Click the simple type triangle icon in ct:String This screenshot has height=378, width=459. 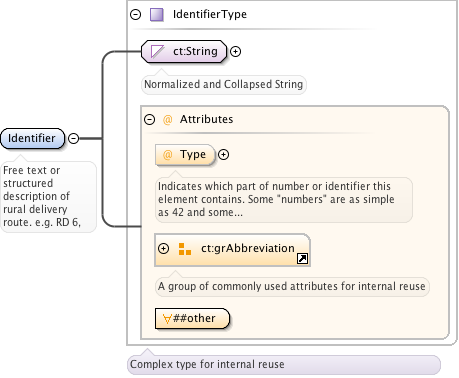coord(157,52)
